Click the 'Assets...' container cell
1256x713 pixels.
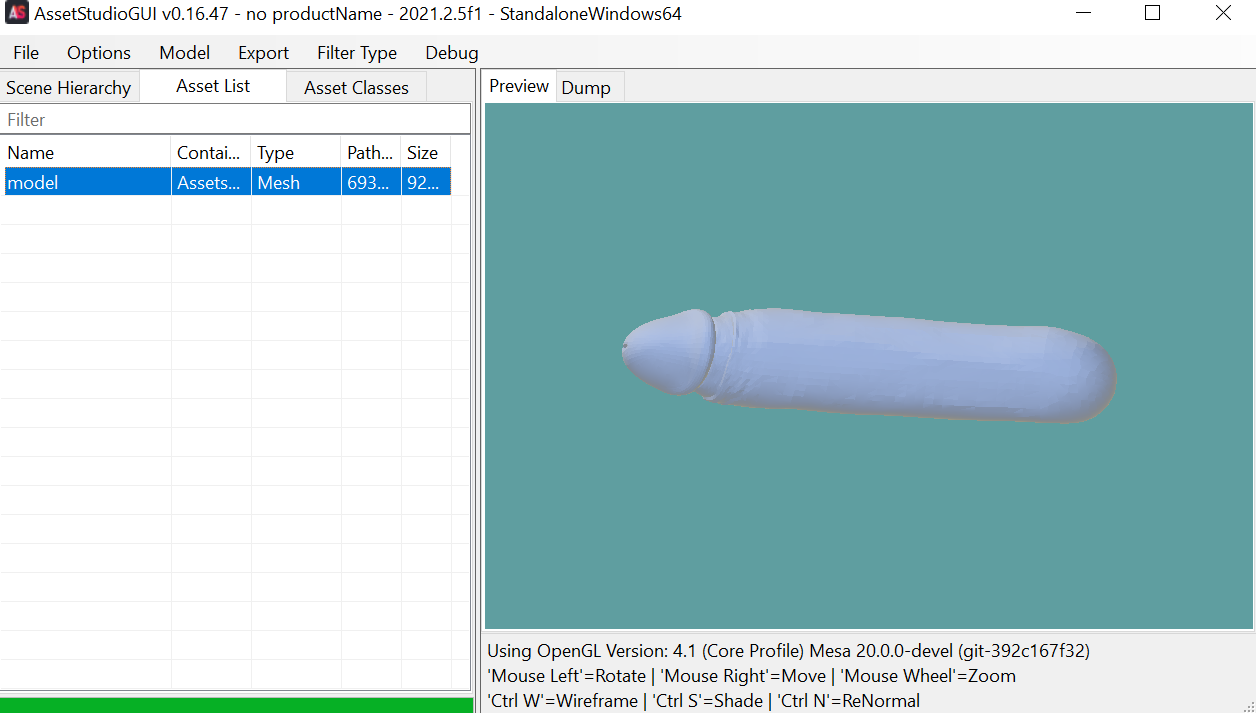pos(211,182)
